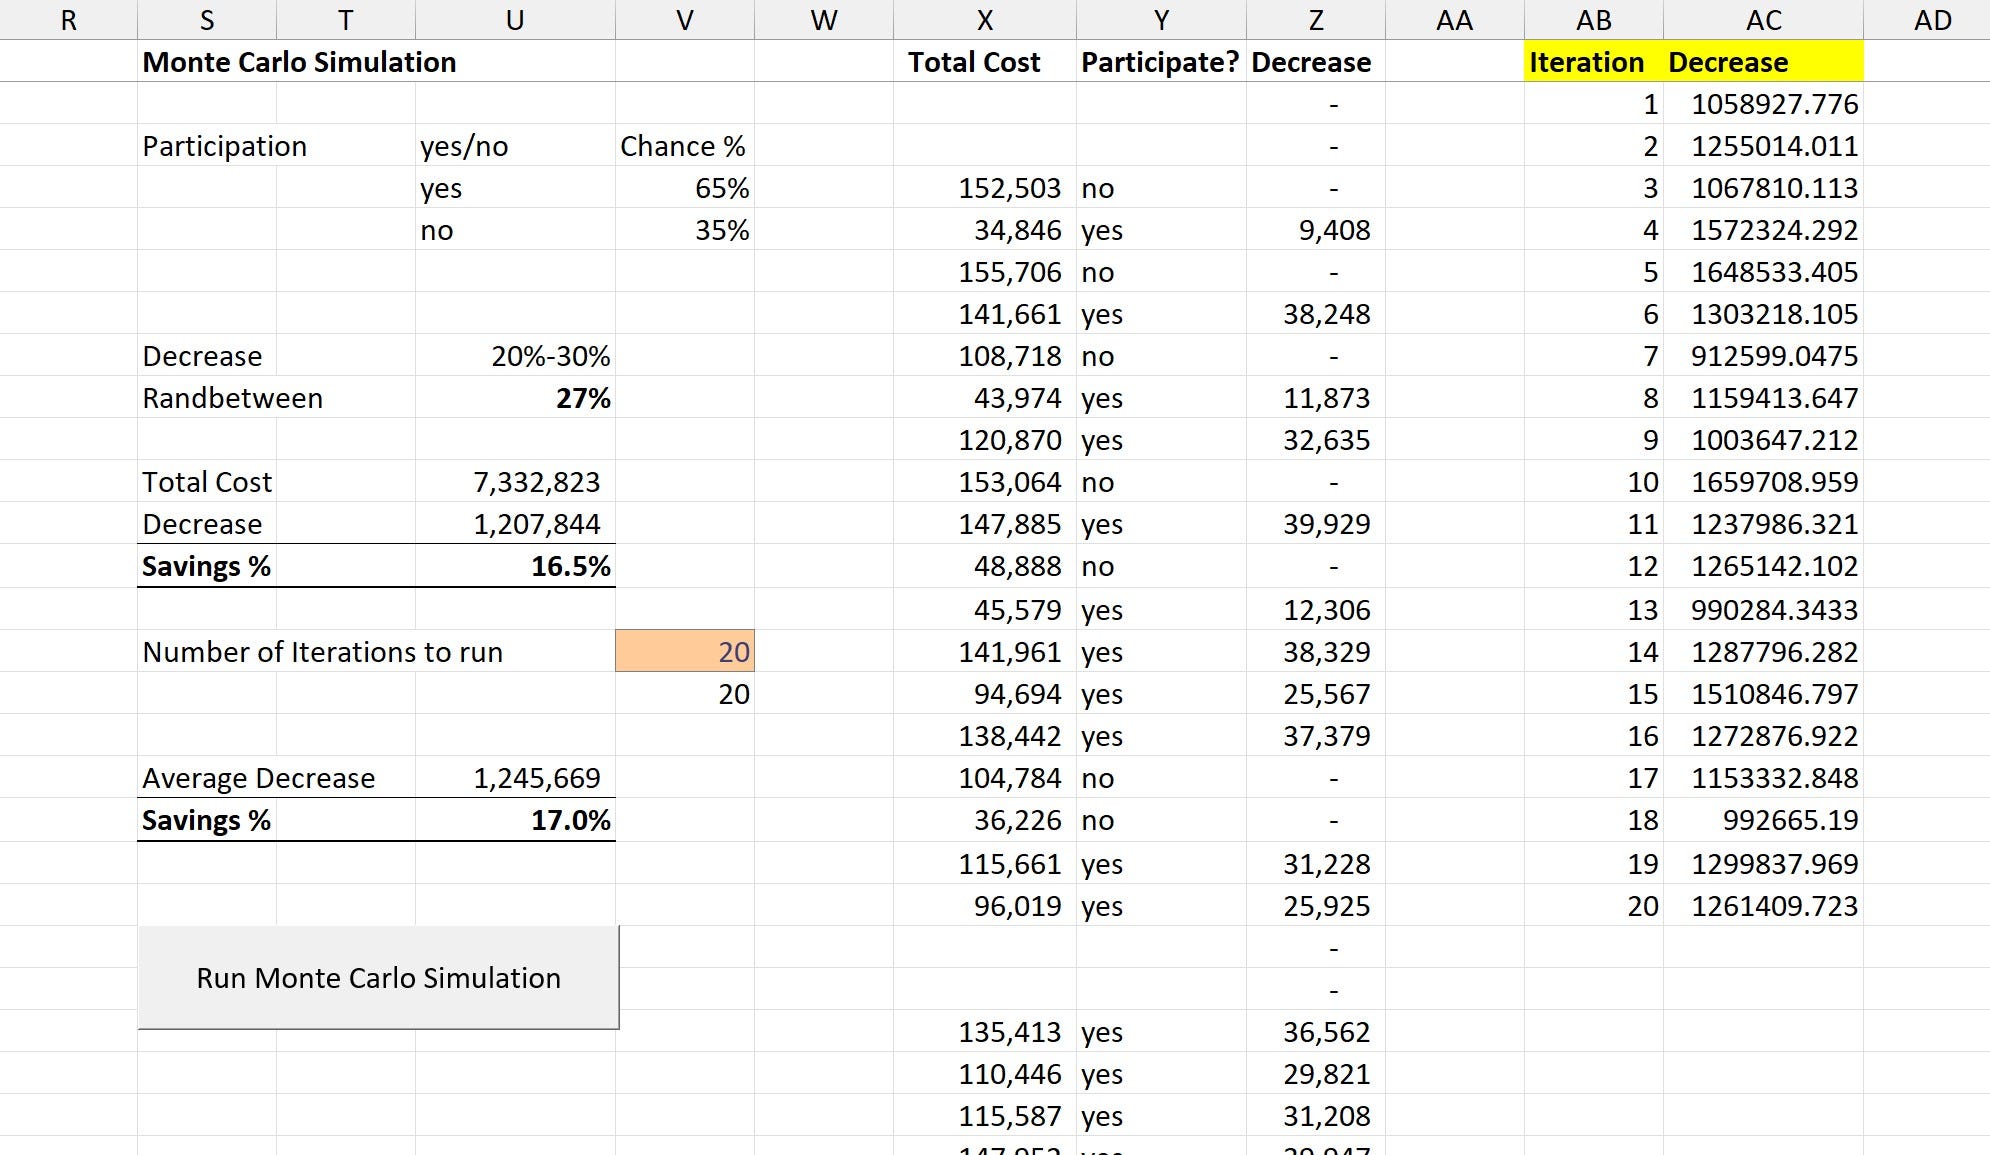Select 'Number of Iterations to run' label

322,652
